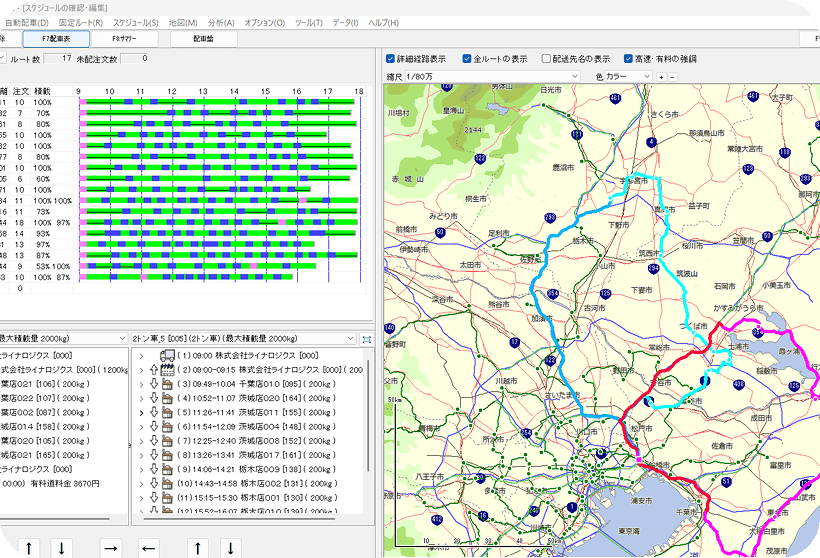The image size is (820, 558).
Task: Click the unload arrow icon for 茨城店004
Action: (x=154, y=427)
